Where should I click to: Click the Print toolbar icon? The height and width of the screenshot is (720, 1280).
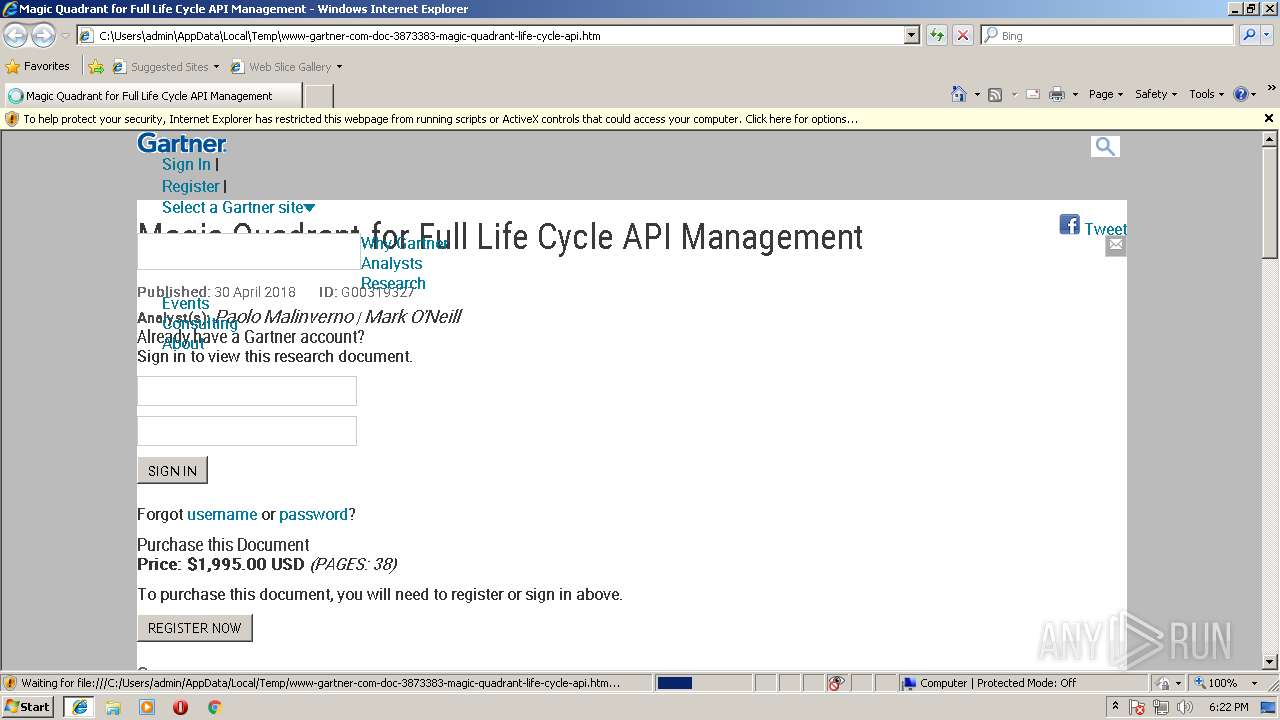pyautogui.click(x=1057, y=94)
